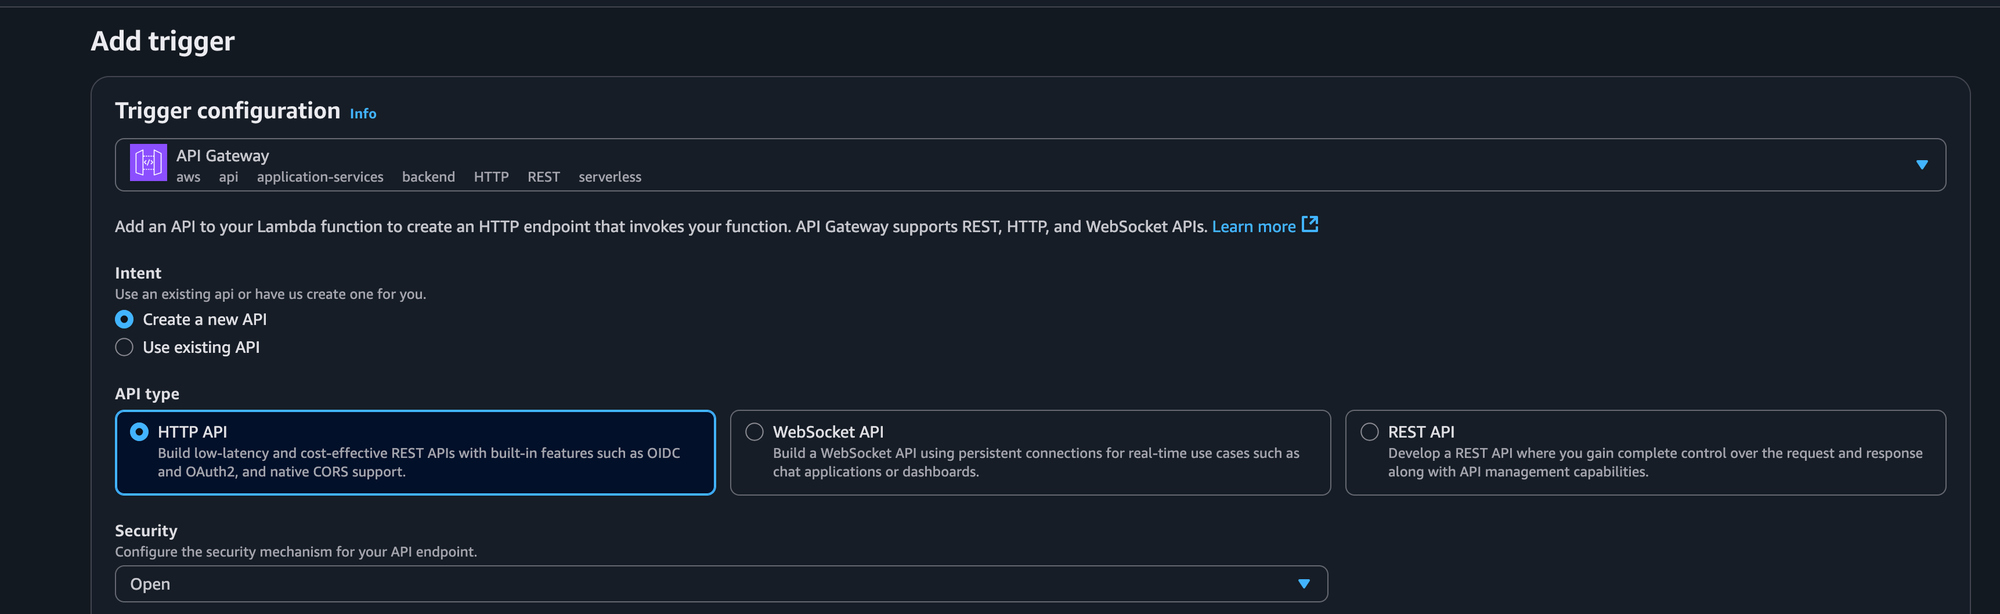Image resolution: width=2000 pixels, height=614 pixels.
Task: Choose the HTTP API radio option
Action: 139,432
